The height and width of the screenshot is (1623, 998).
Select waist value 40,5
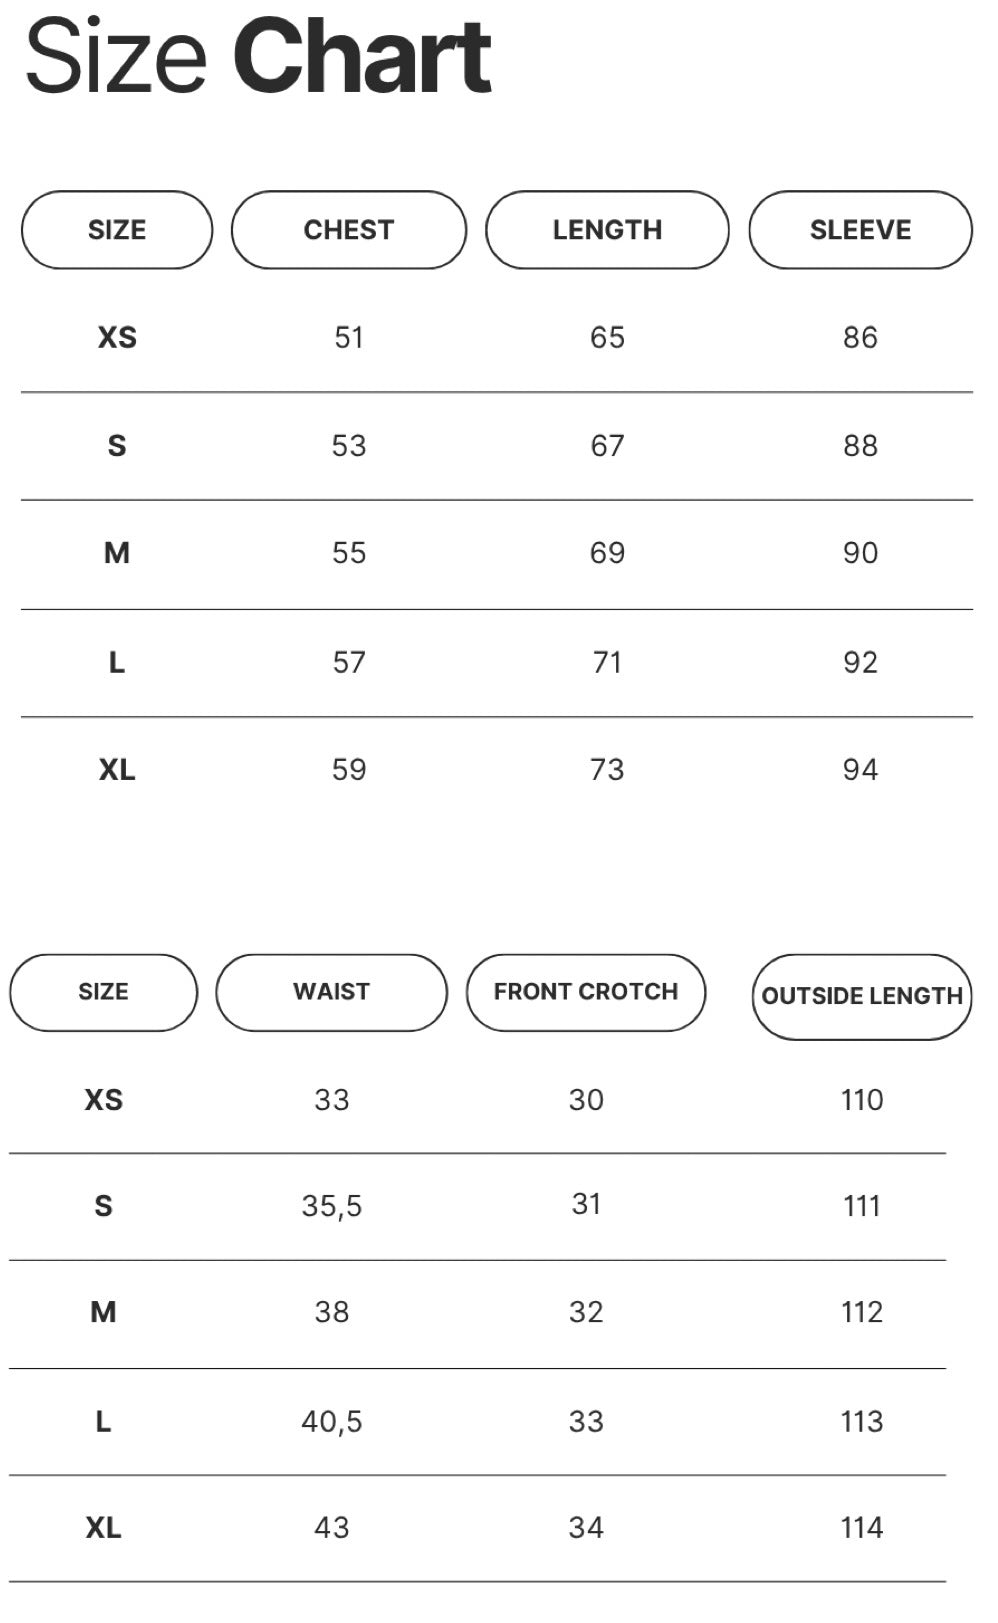point(332,1421)
